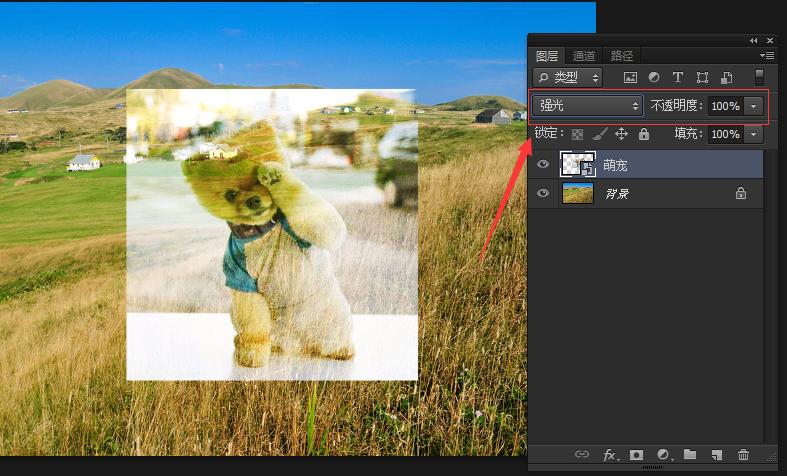Open the 类型 filter type dropdown
This screenshot has height=476, width=787.
point(568,77)
